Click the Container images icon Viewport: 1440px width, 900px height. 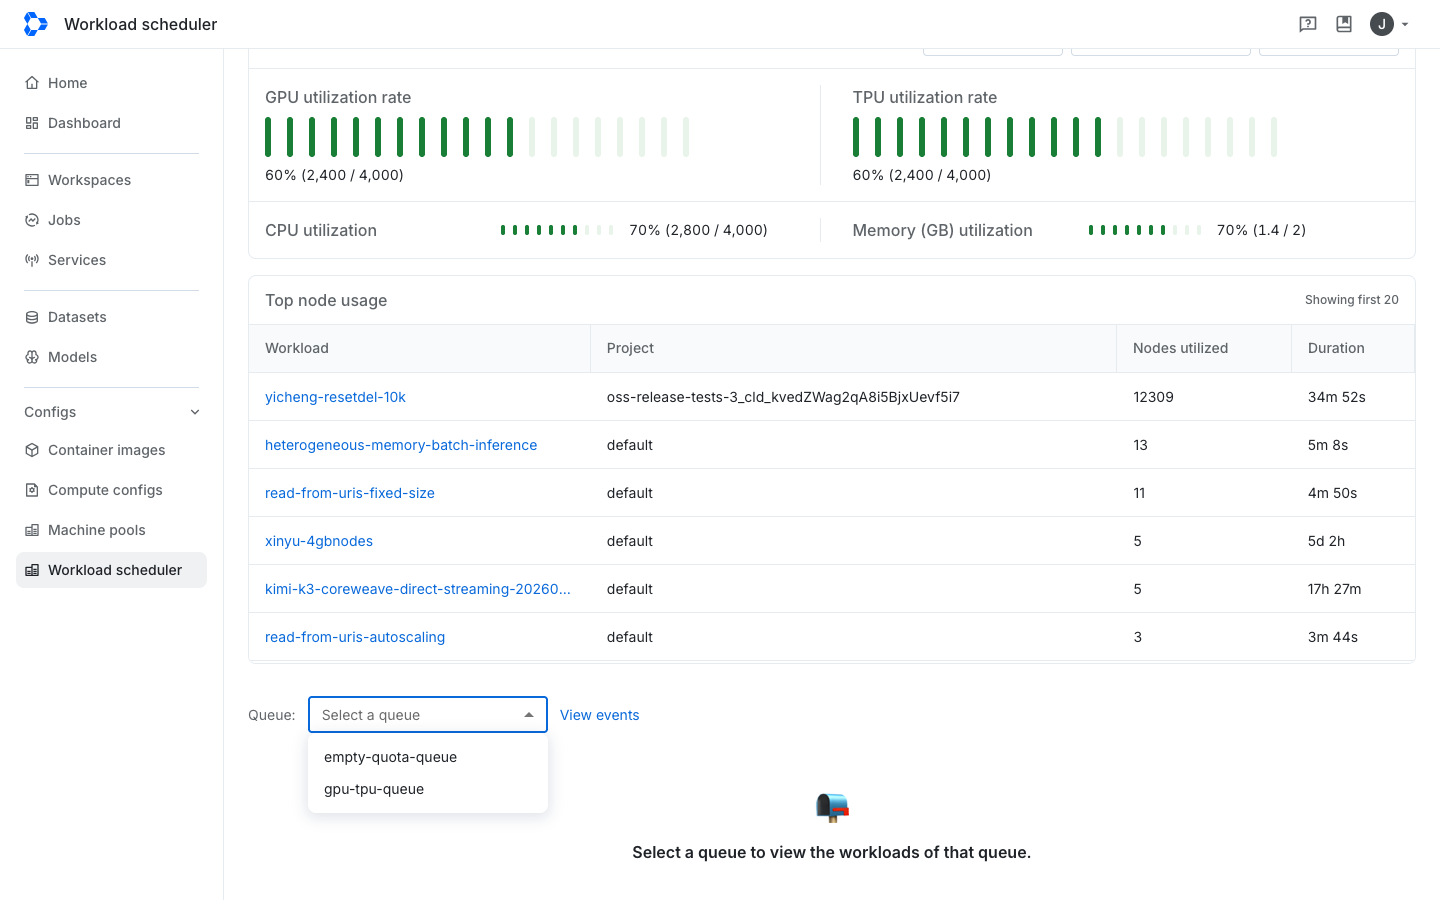tap(32, 450)
